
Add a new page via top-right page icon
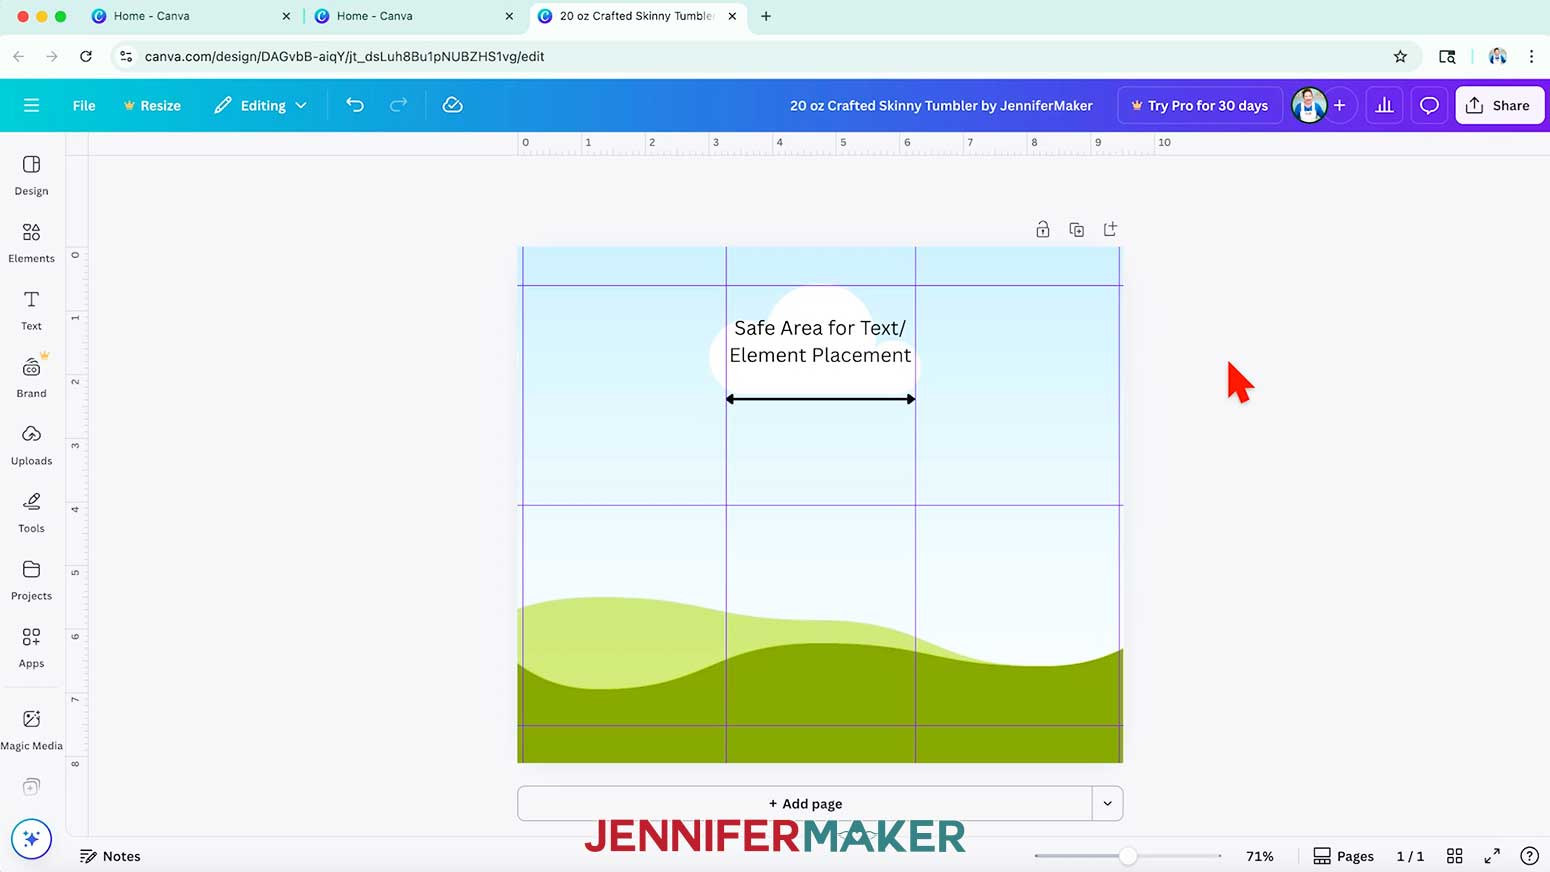pyautogui.click(x=1110, y=229)
